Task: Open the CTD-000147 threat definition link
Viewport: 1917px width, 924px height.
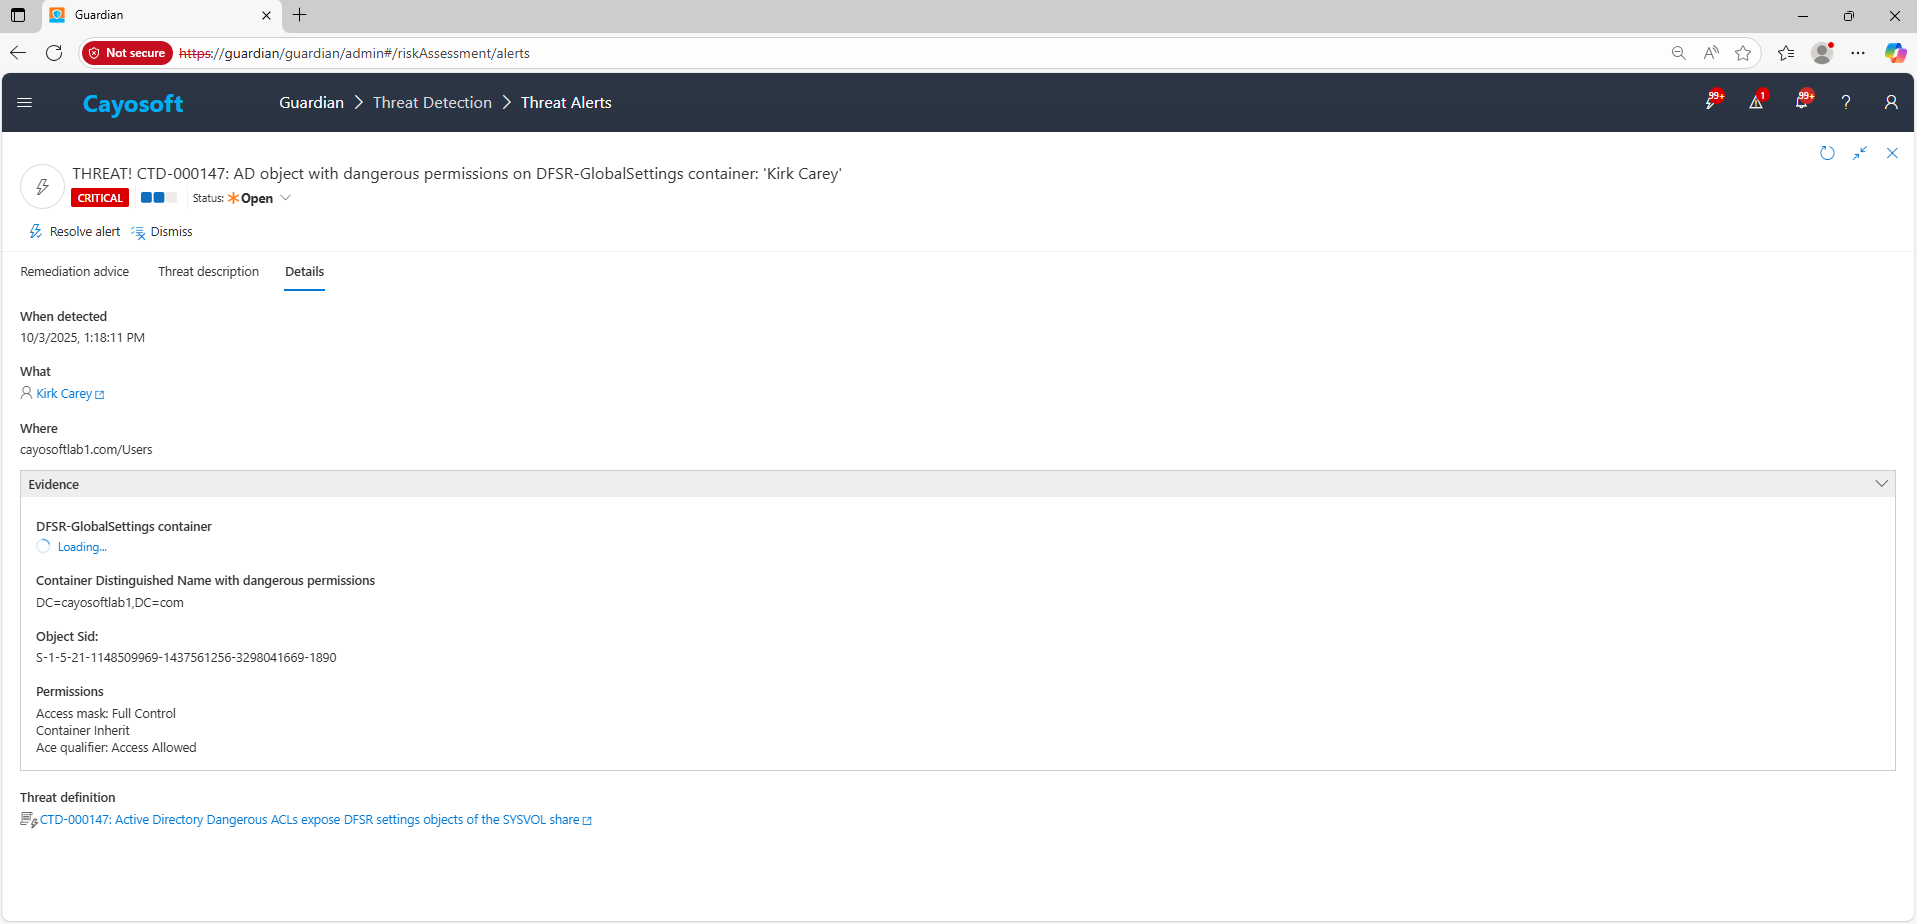Action: [309, 820]
